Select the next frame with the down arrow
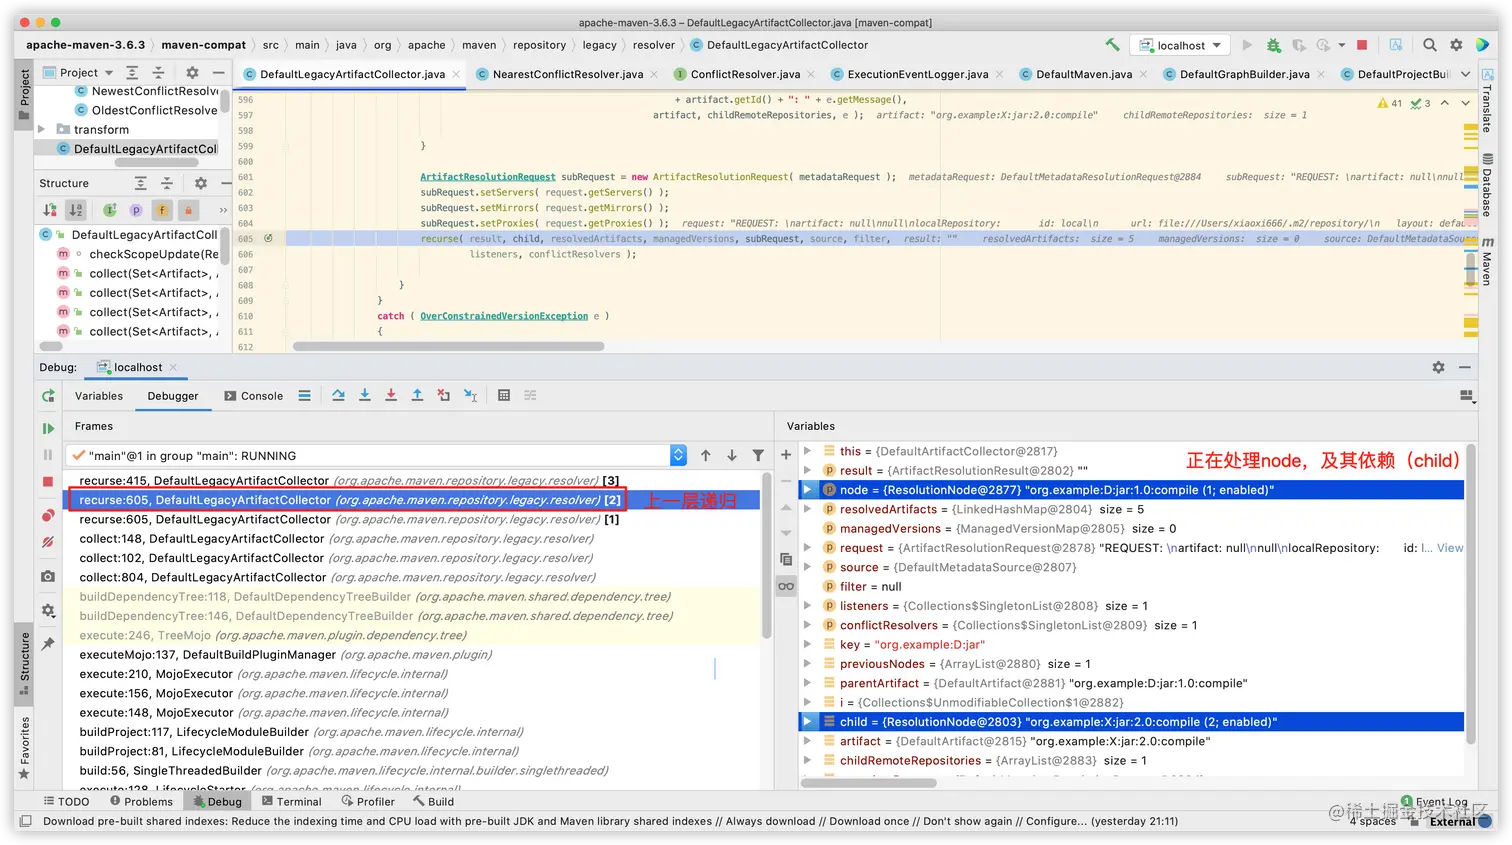 click(x=732, y=455)
